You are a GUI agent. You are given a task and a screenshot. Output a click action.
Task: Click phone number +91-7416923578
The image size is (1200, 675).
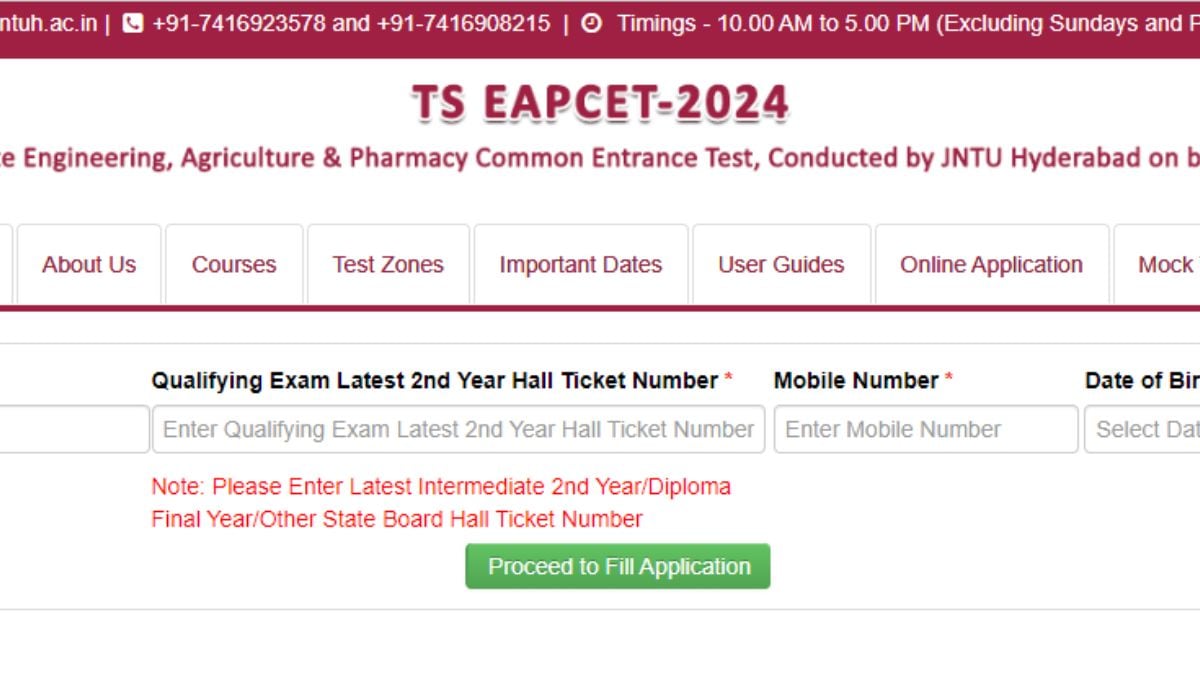pyautogui.click(x=238, y=23)
